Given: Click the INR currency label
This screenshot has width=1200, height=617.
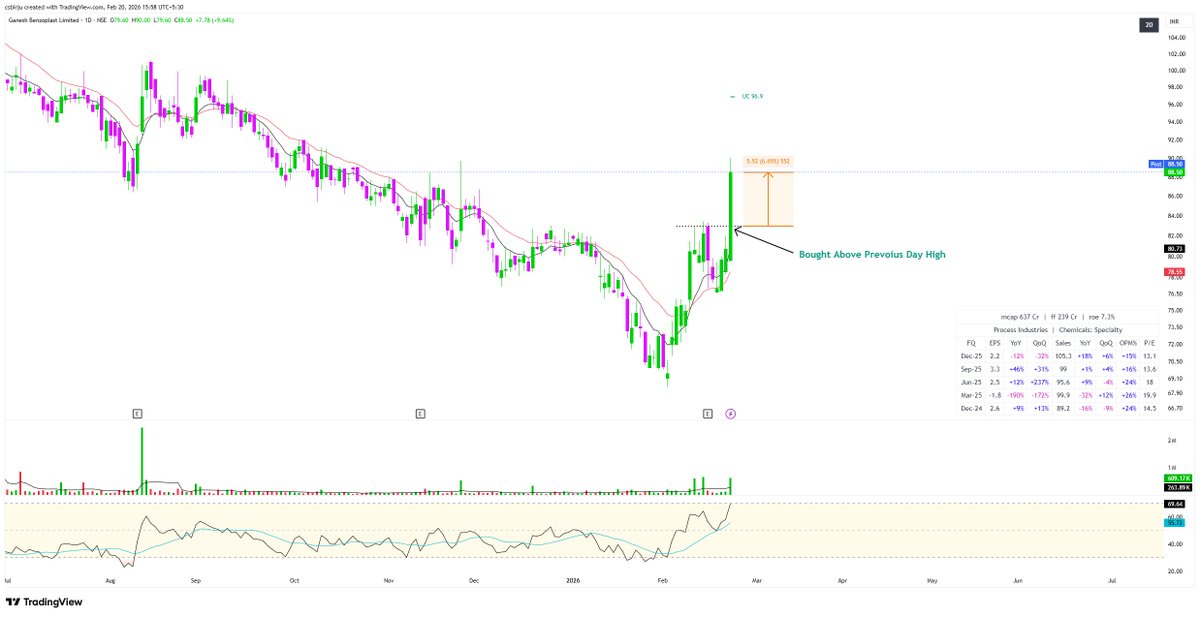Looking at the screenshot, I should tap(1176, 22).
